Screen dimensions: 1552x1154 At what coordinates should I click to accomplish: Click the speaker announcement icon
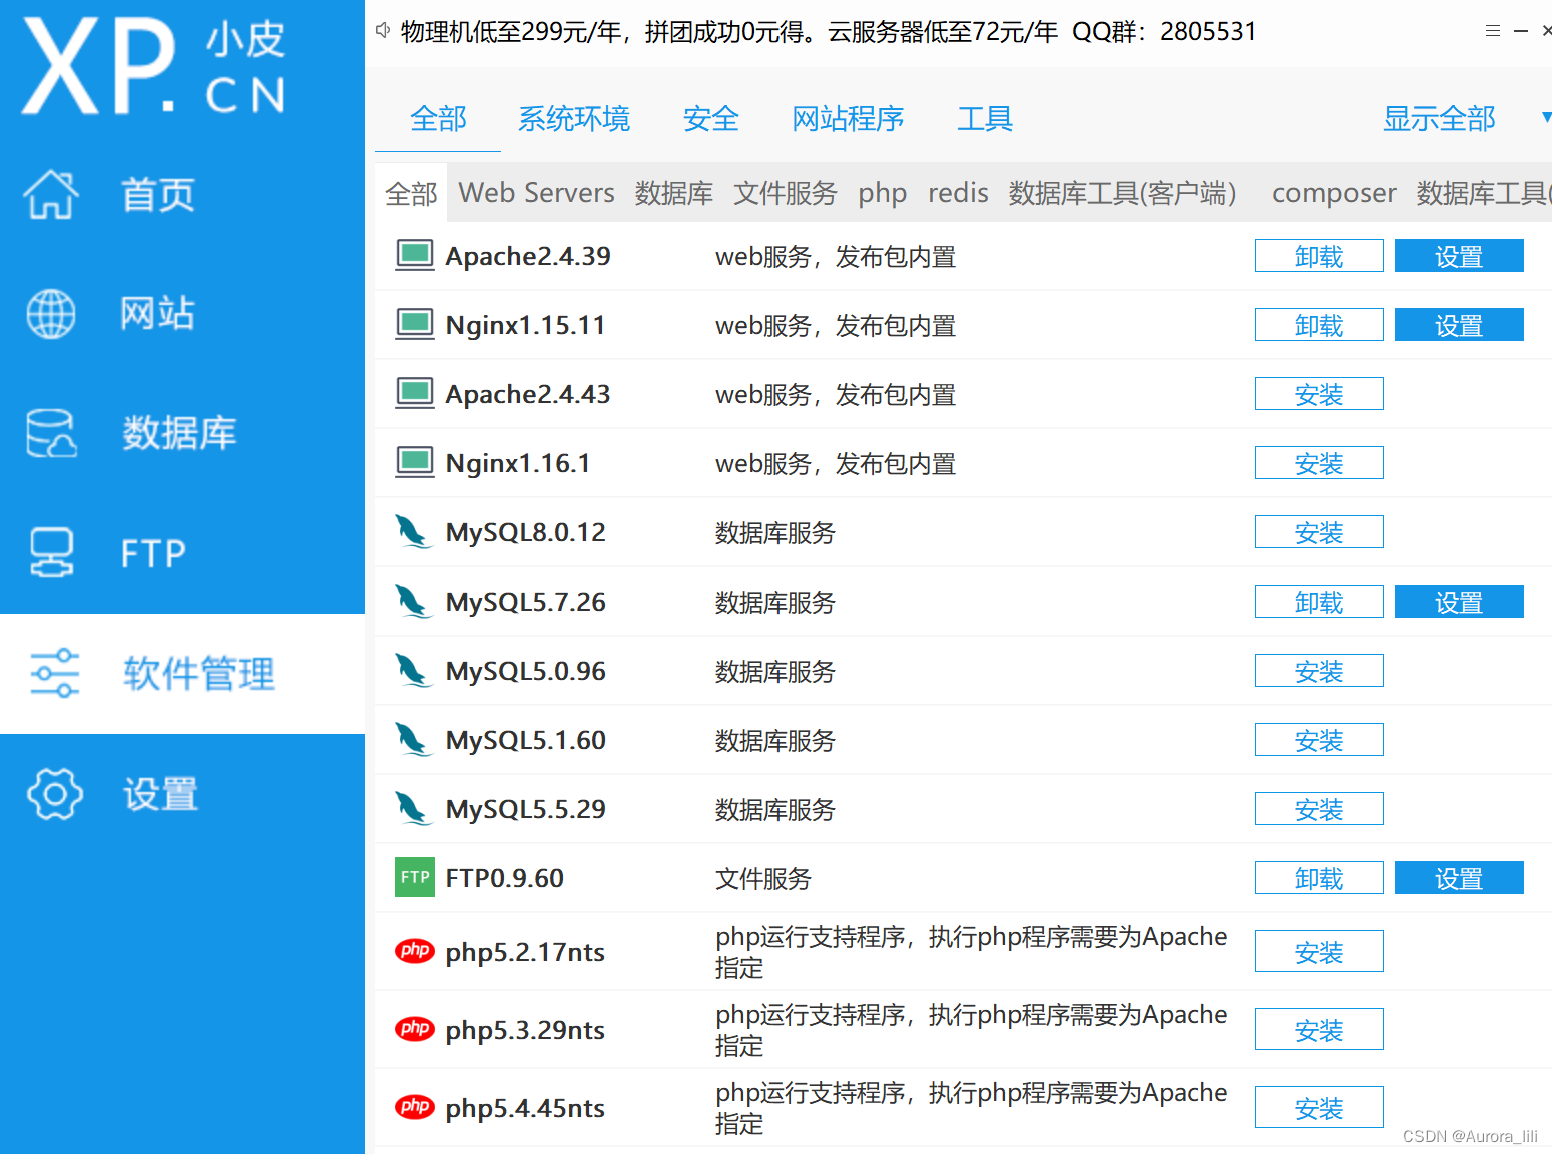tap(383, 31)
